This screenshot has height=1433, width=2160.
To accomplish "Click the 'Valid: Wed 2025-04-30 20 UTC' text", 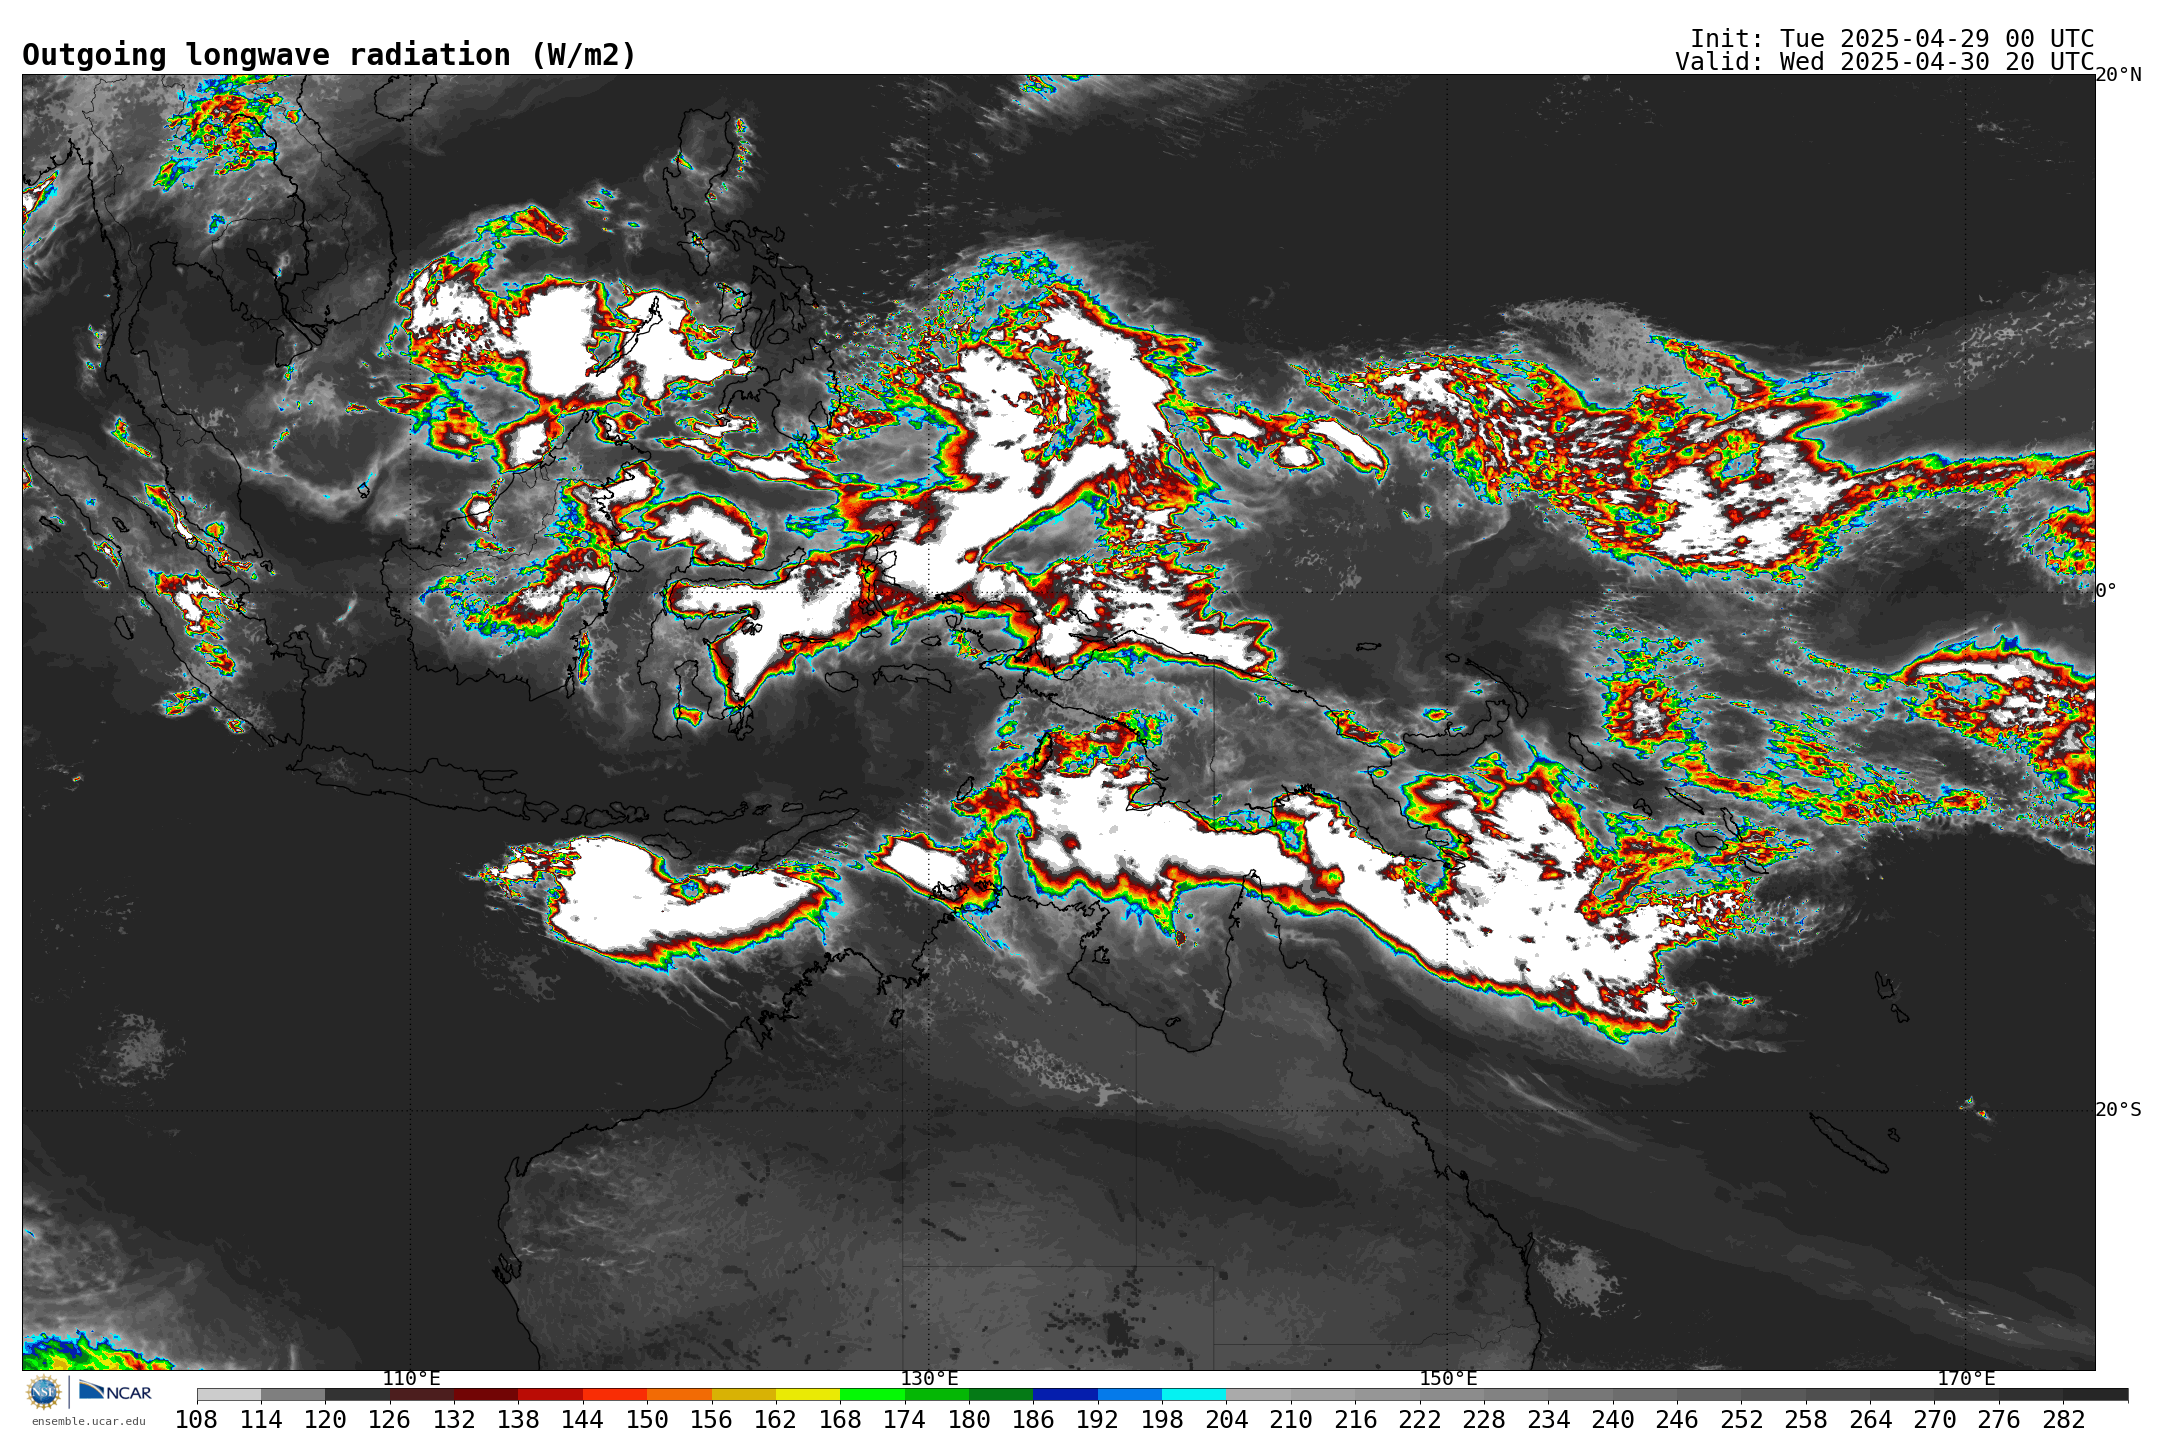I will coord(1885,62).
